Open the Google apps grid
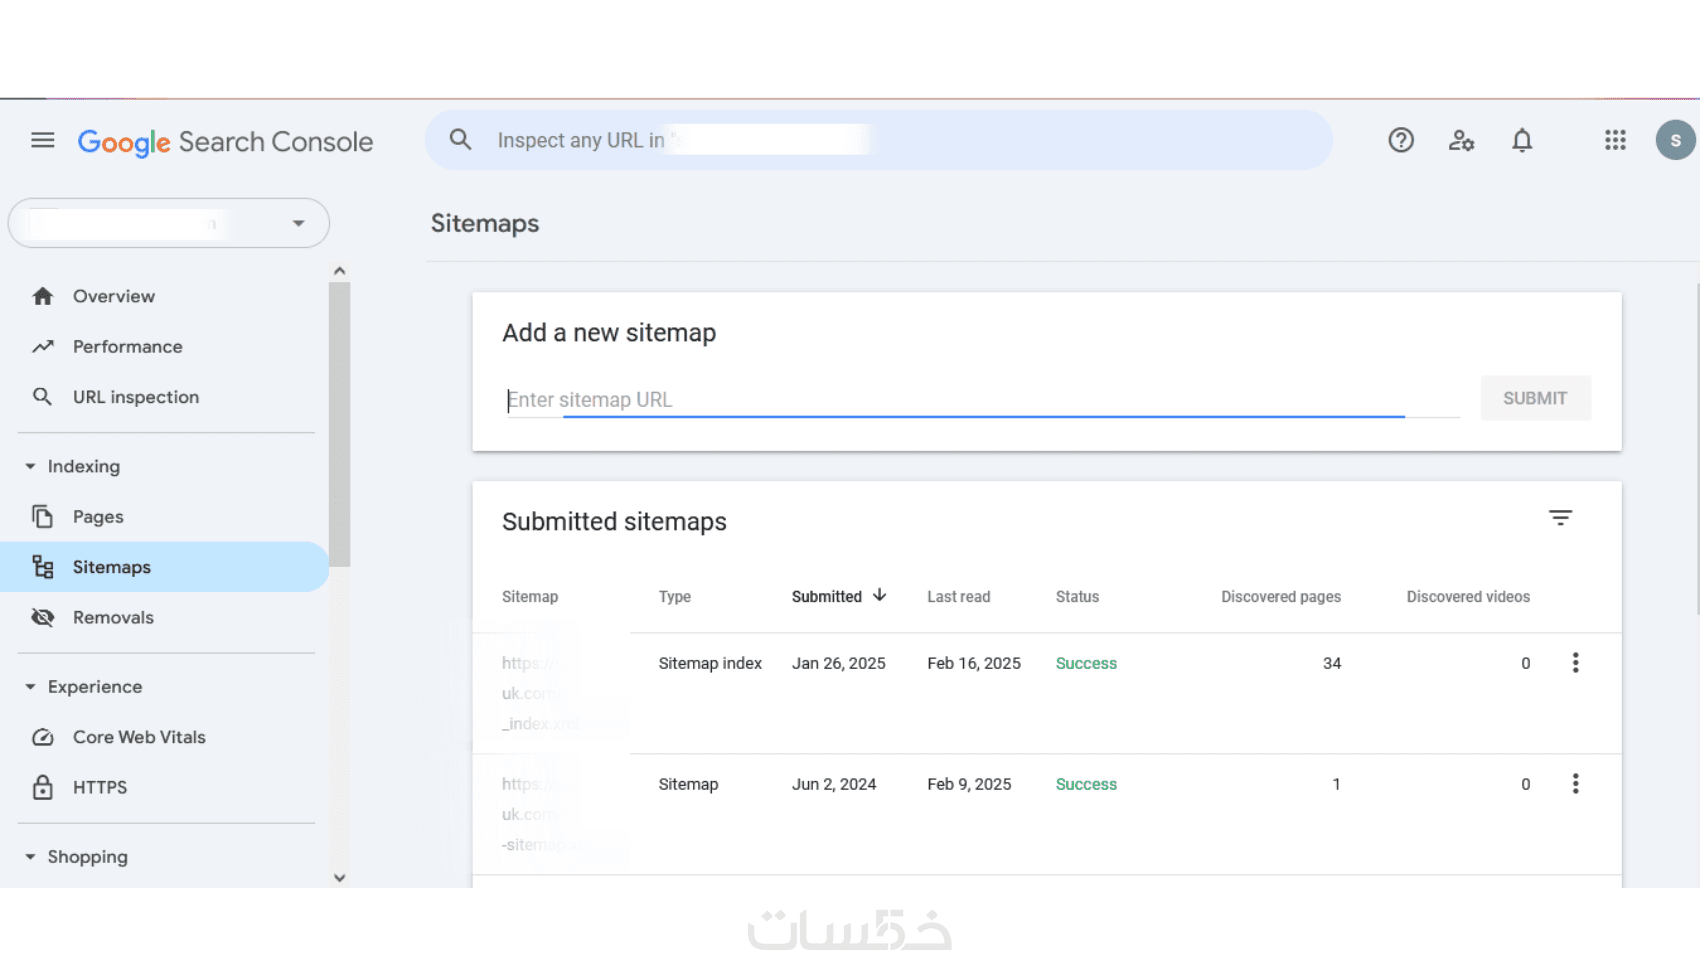The width and height of the screenshot is (1700, 970). pos(1614,140)
